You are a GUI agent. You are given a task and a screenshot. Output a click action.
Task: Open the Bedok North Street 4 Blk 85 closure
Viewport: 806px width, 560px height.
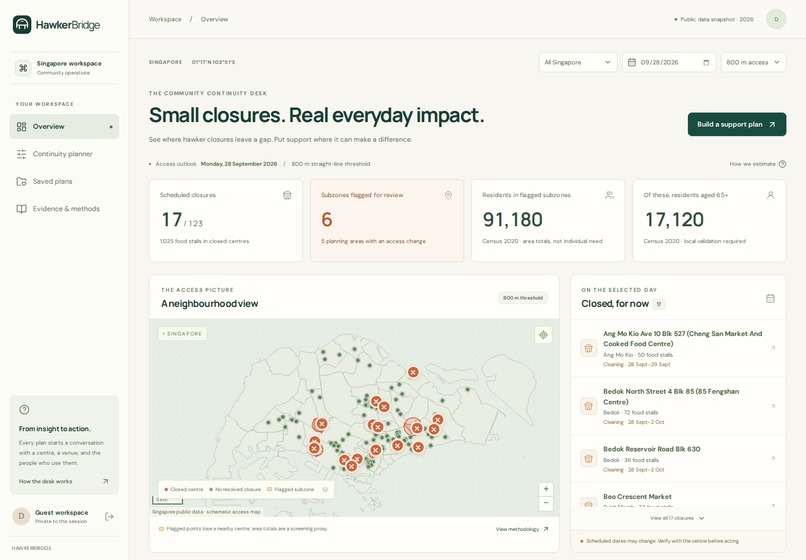pos(678,406)
